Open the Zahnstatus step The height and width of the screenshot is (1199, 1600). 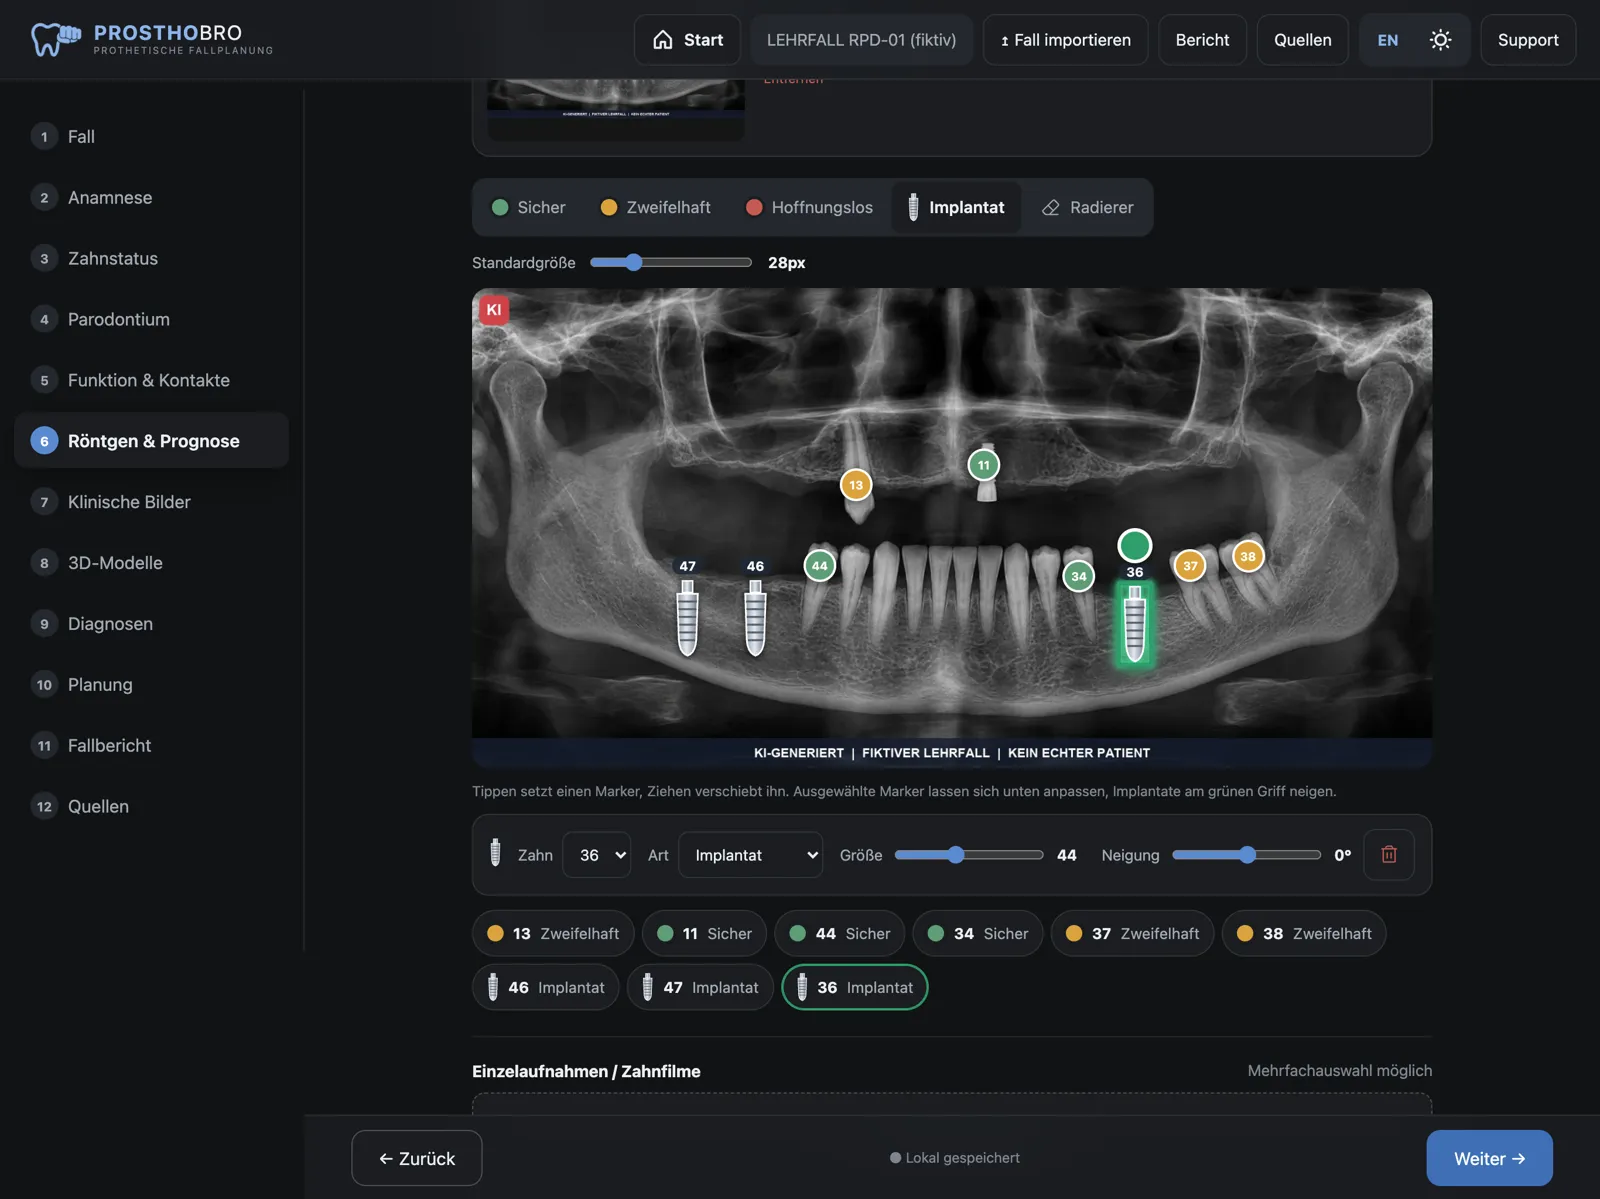152,259
